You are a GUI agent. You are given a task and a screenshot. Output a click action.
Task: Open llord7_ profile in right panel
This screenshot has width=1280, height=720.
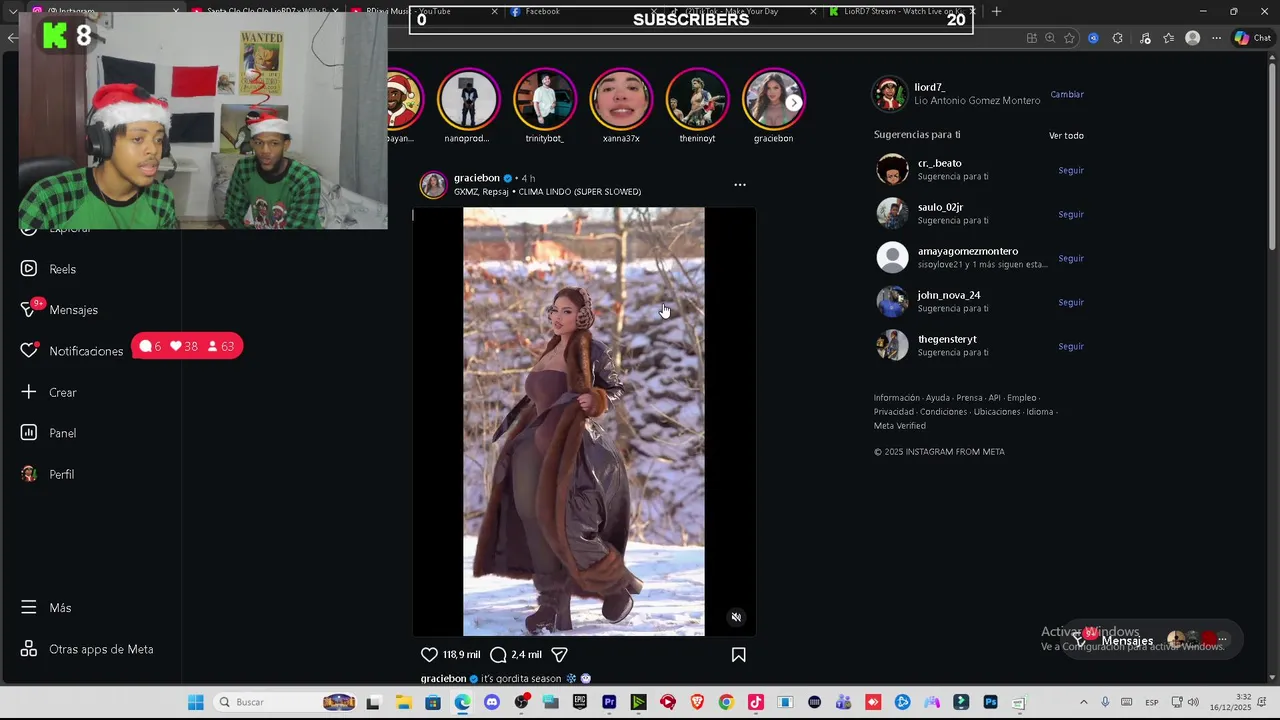[x=929, y=87]
